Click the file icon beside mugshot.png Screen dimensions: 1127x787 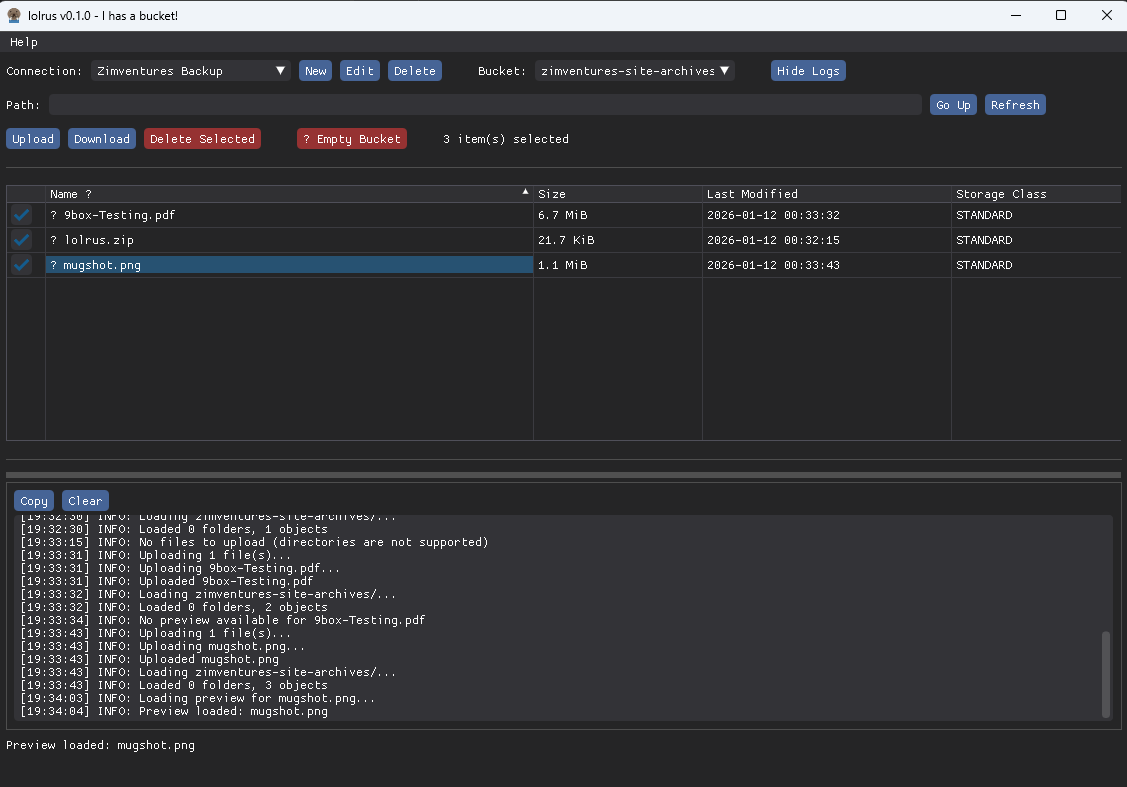click(x=52, y=265)
